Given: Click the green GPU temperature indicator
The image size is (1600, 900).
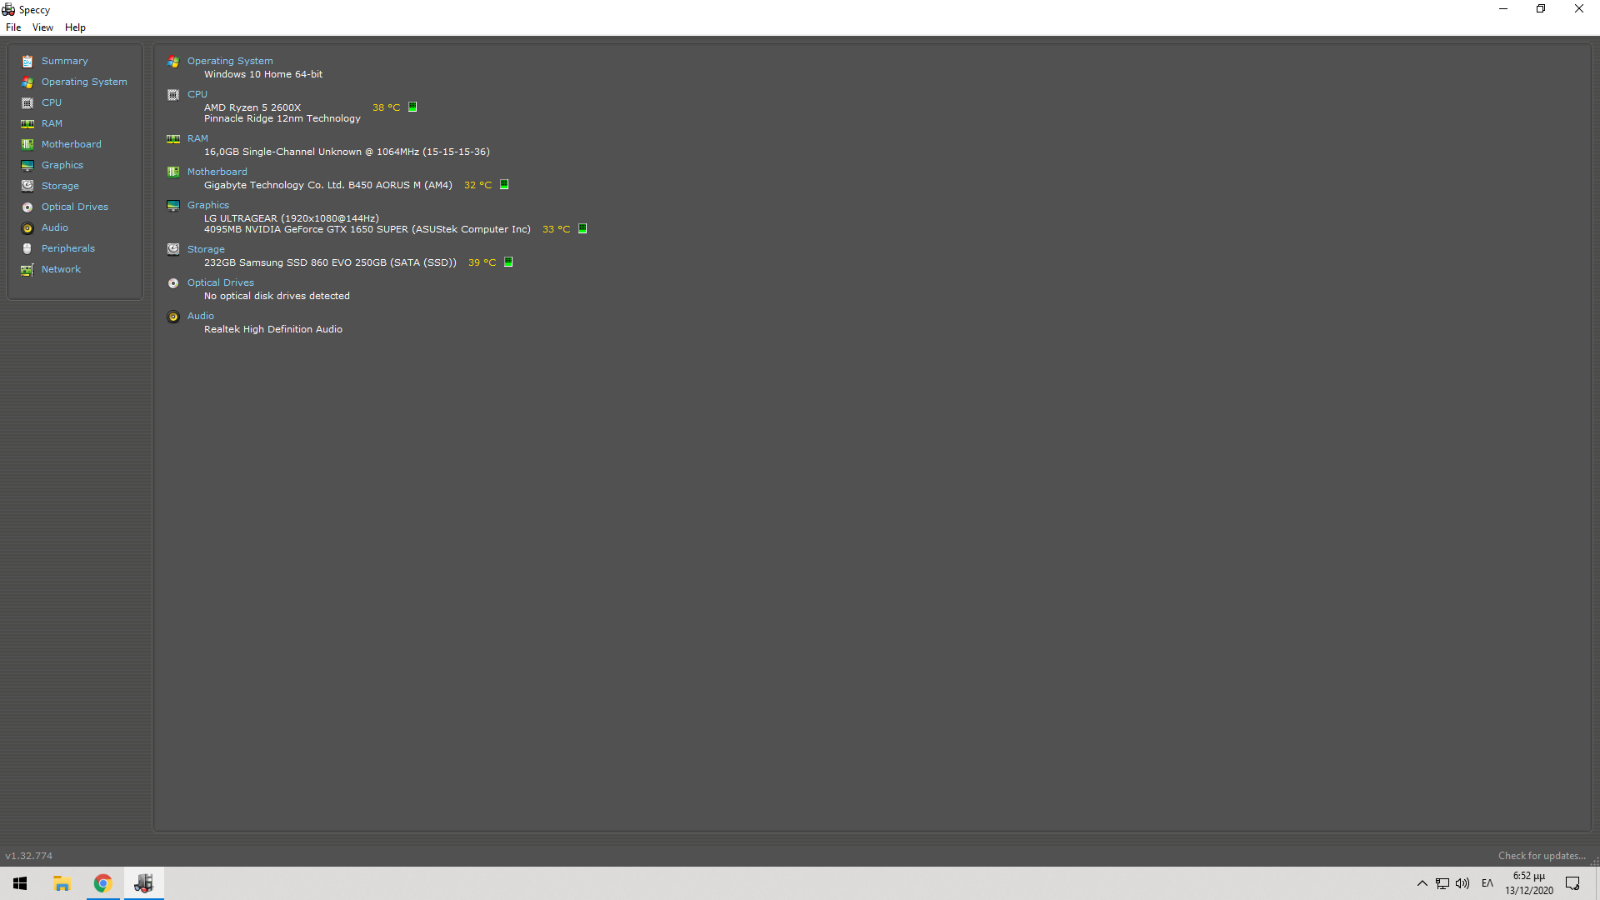Looking at the screenshot, I should (582, 229).
